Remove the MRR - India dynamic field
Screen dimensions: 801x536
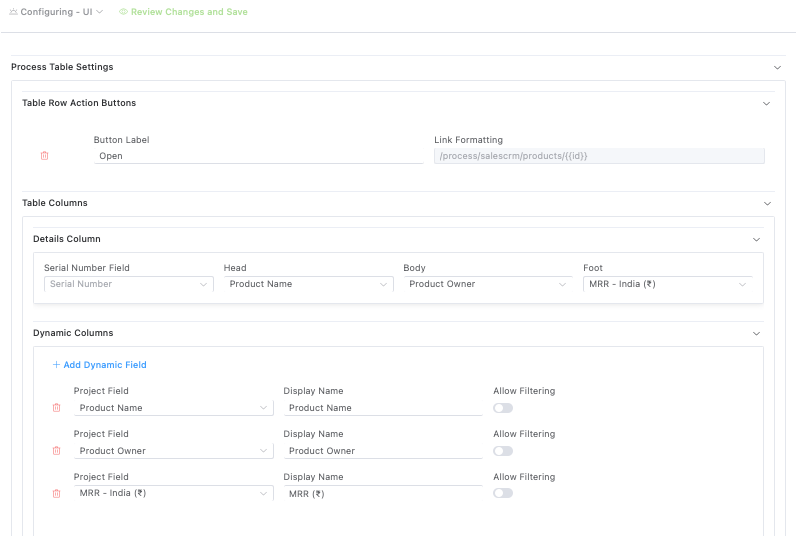point(57,494)
